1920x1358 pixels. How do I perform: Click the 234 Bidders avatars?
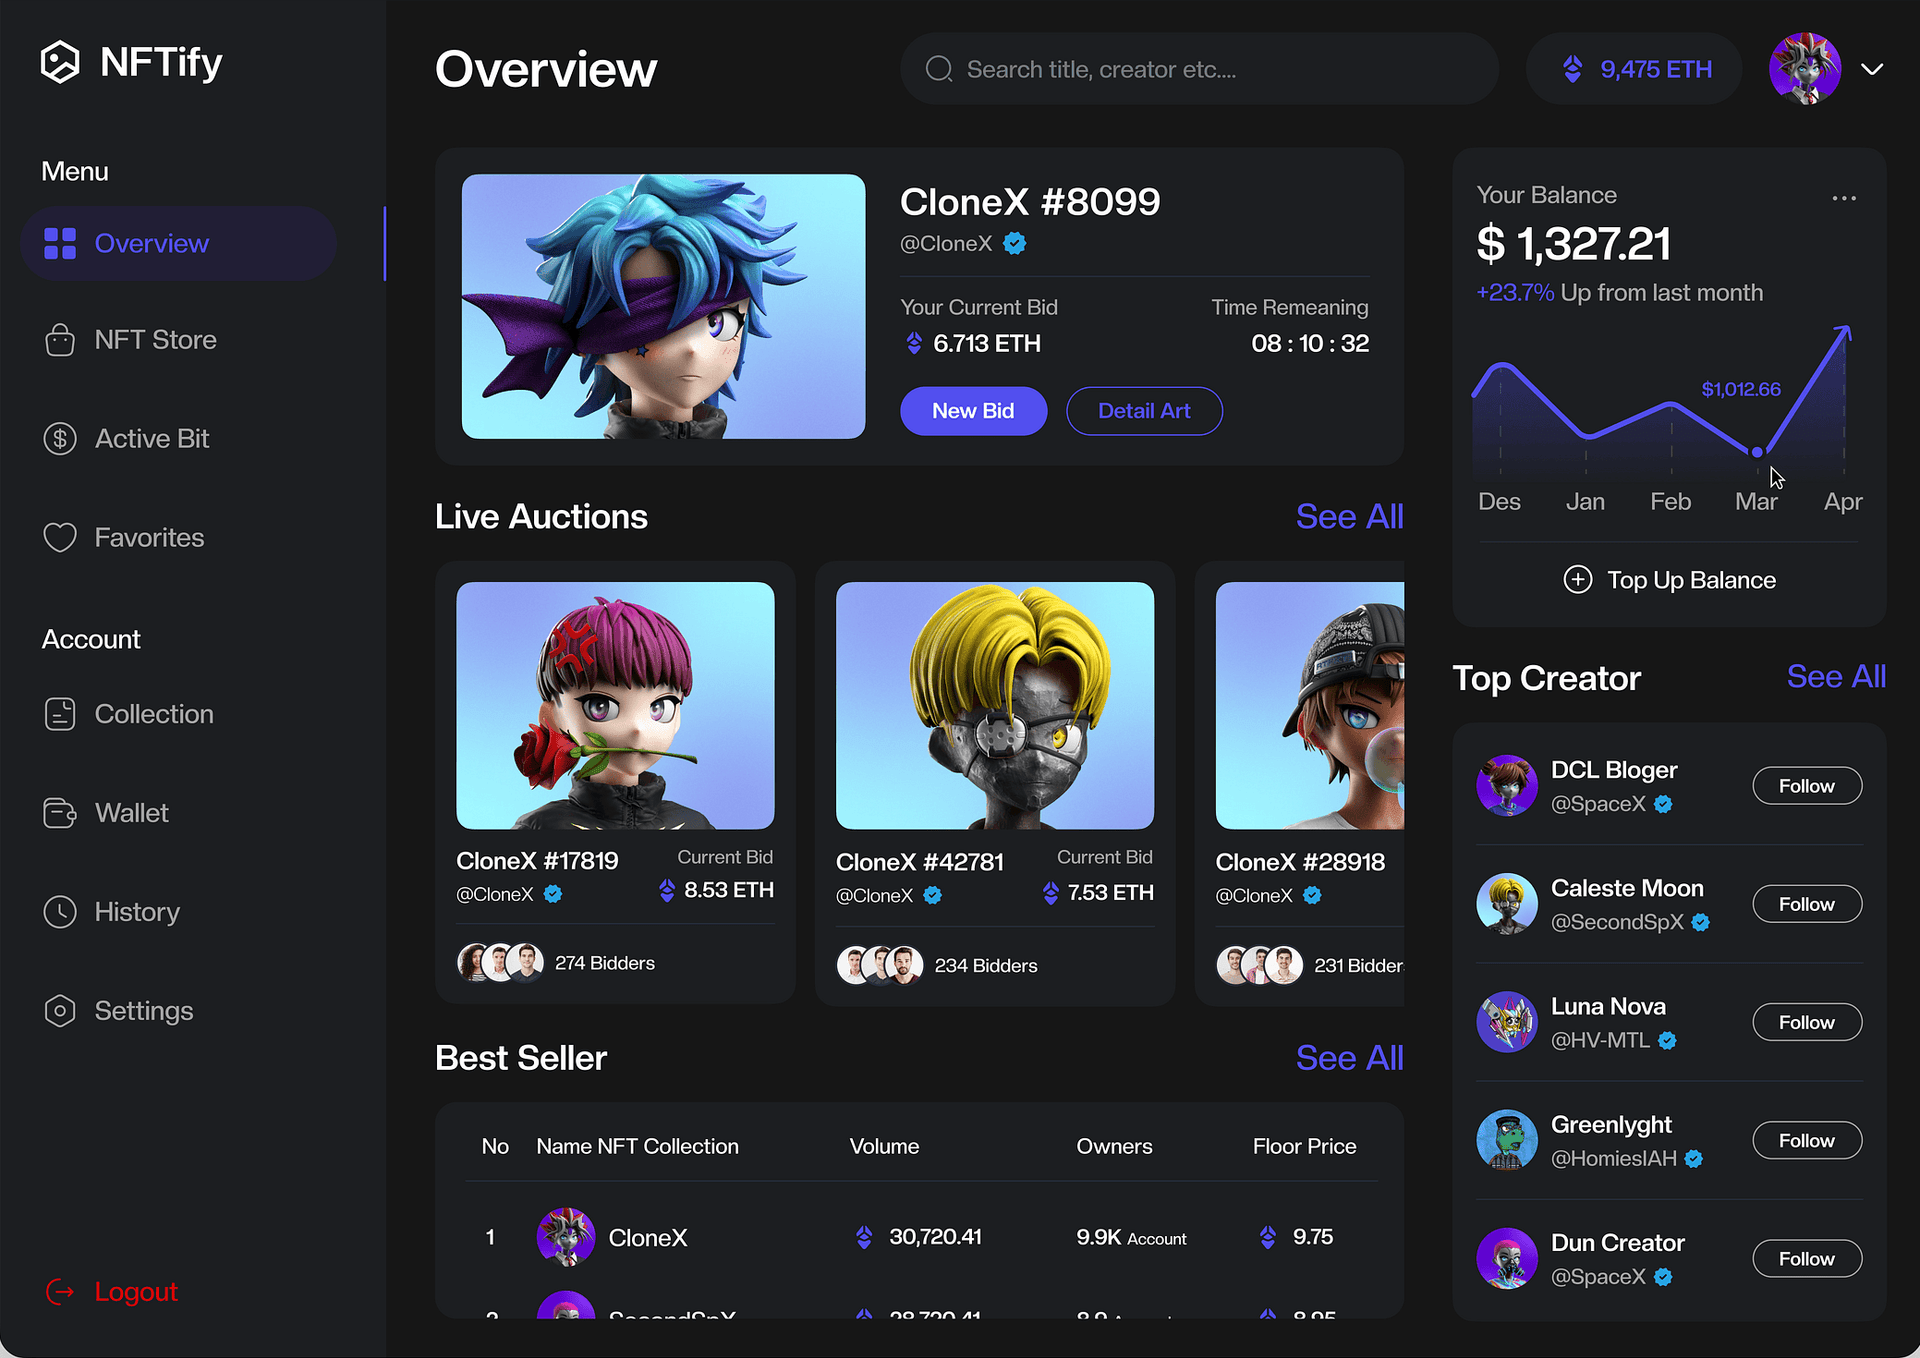[880, 965]
